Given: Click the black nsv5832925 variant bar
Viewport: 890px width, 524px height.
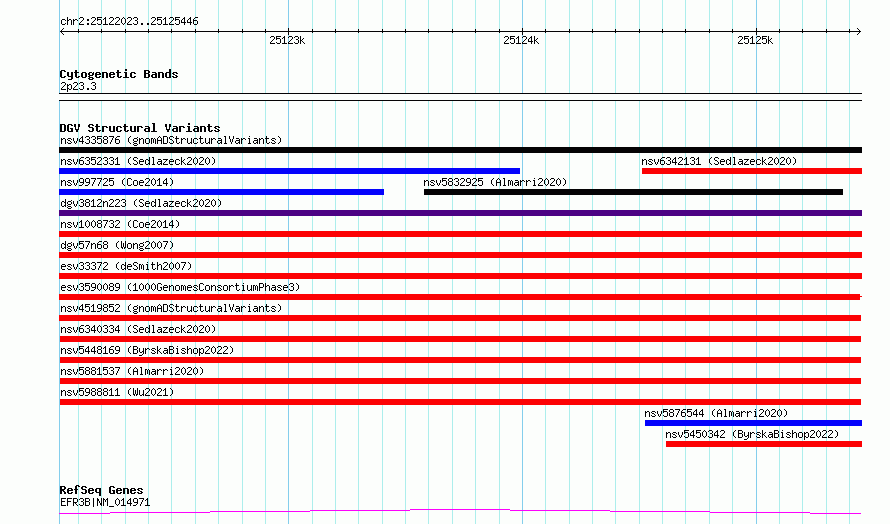Looking at the screenshot, I should [x=633, y=192].
